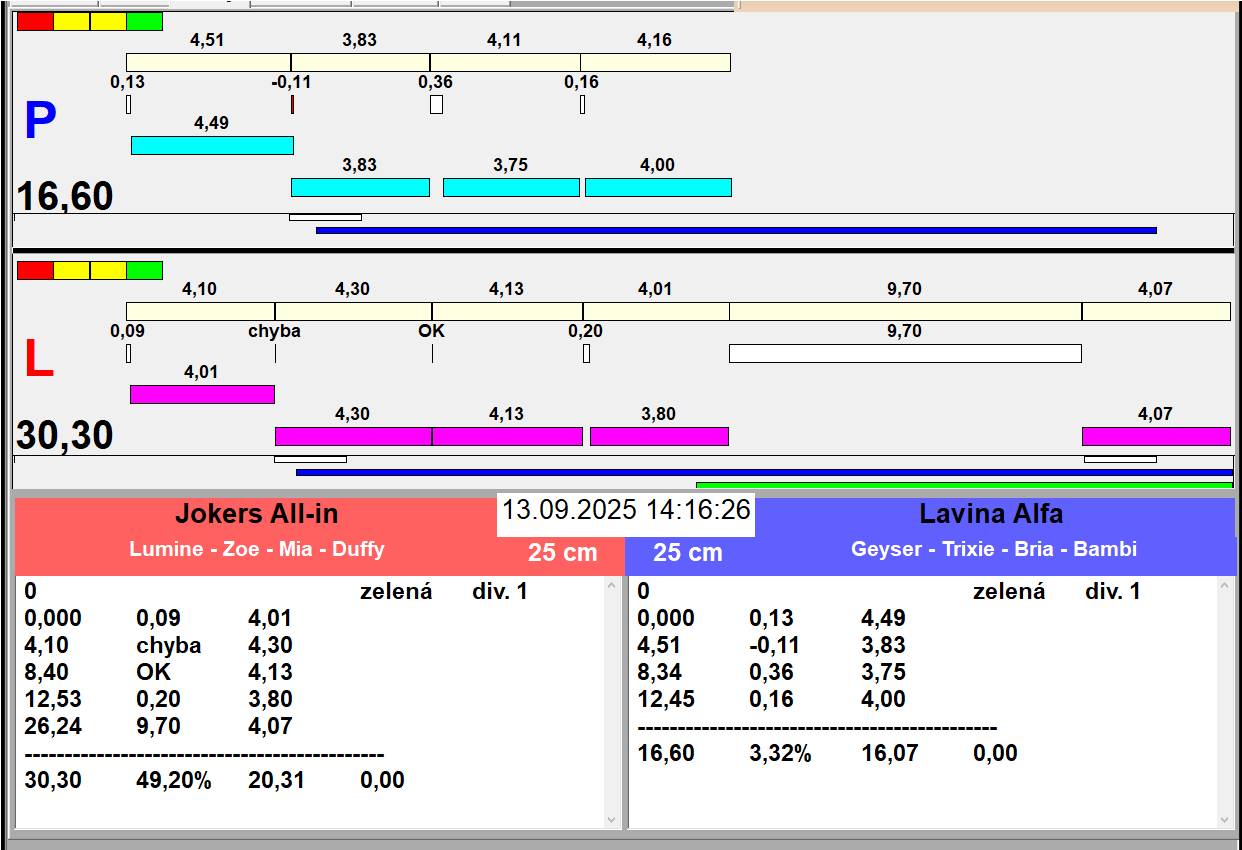Click the Jokers All-in team header
This screenshot has width=1242, height=850.
click(257, 514)
